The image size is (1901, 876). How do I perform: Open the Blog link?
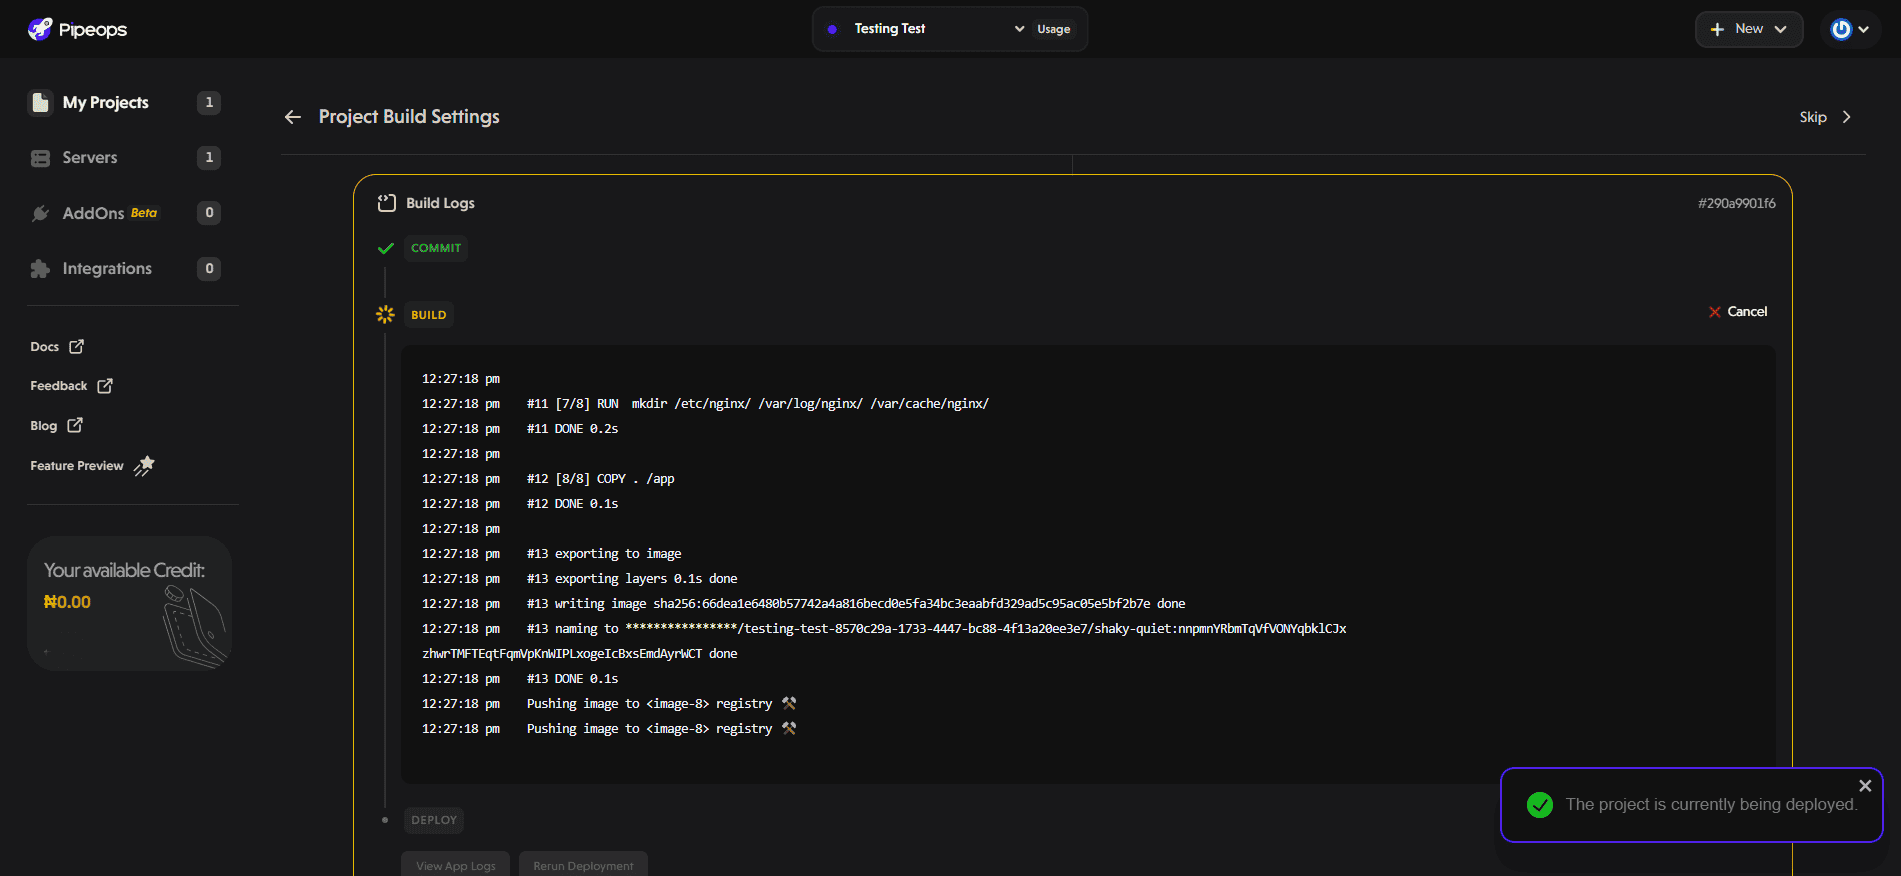tap(56, 426)
